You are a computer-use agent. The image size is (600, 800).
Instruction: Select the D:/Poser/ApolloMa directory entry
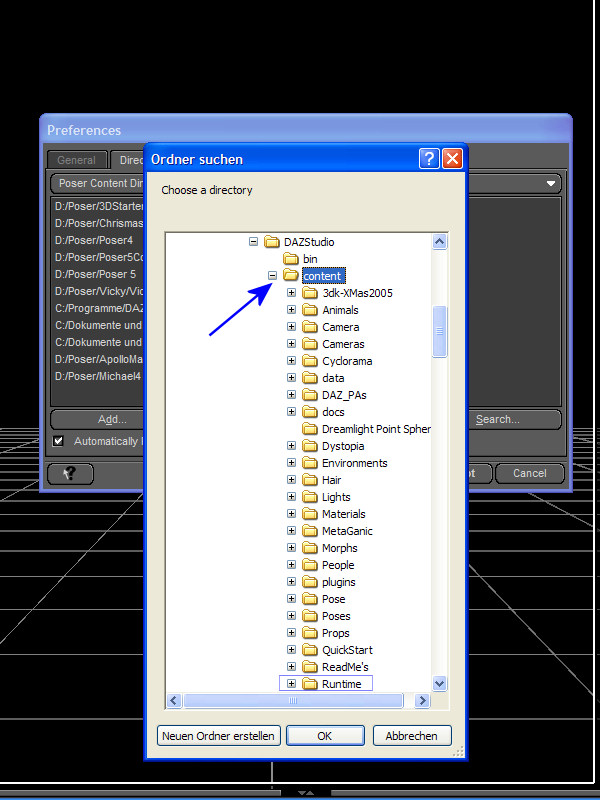(x=98, y=359)
